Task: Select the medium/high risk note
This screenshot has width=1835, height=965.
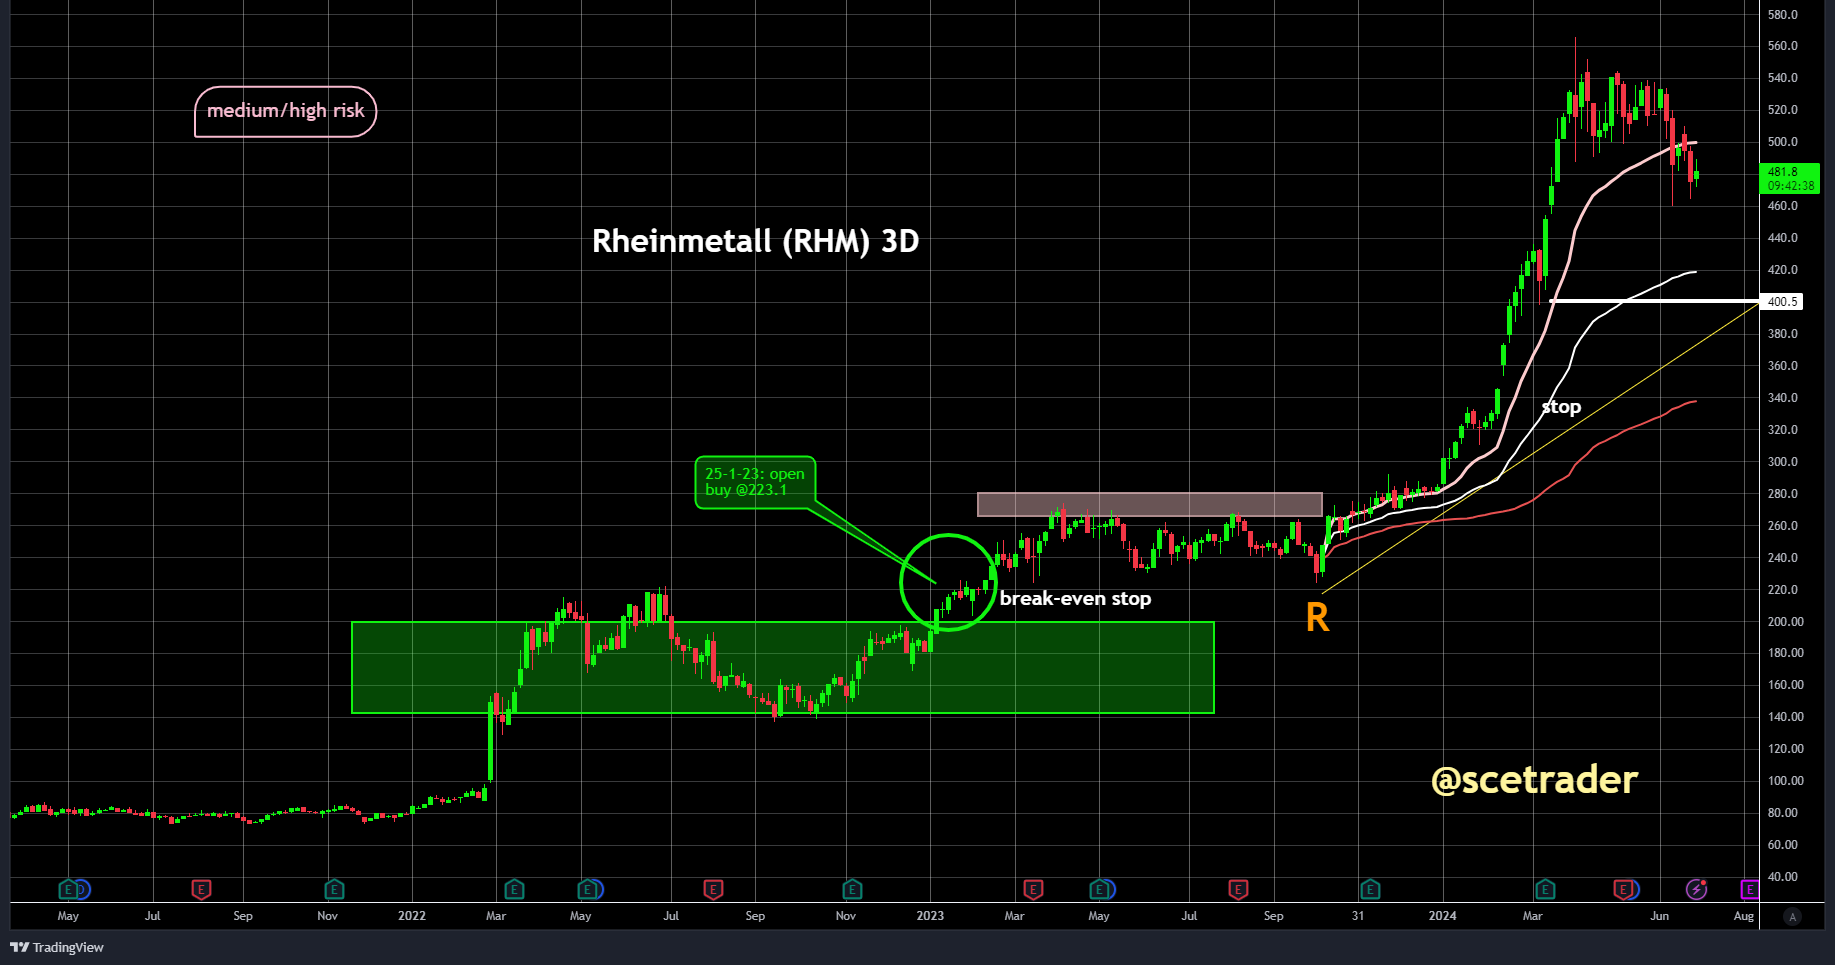Action: 286,111
